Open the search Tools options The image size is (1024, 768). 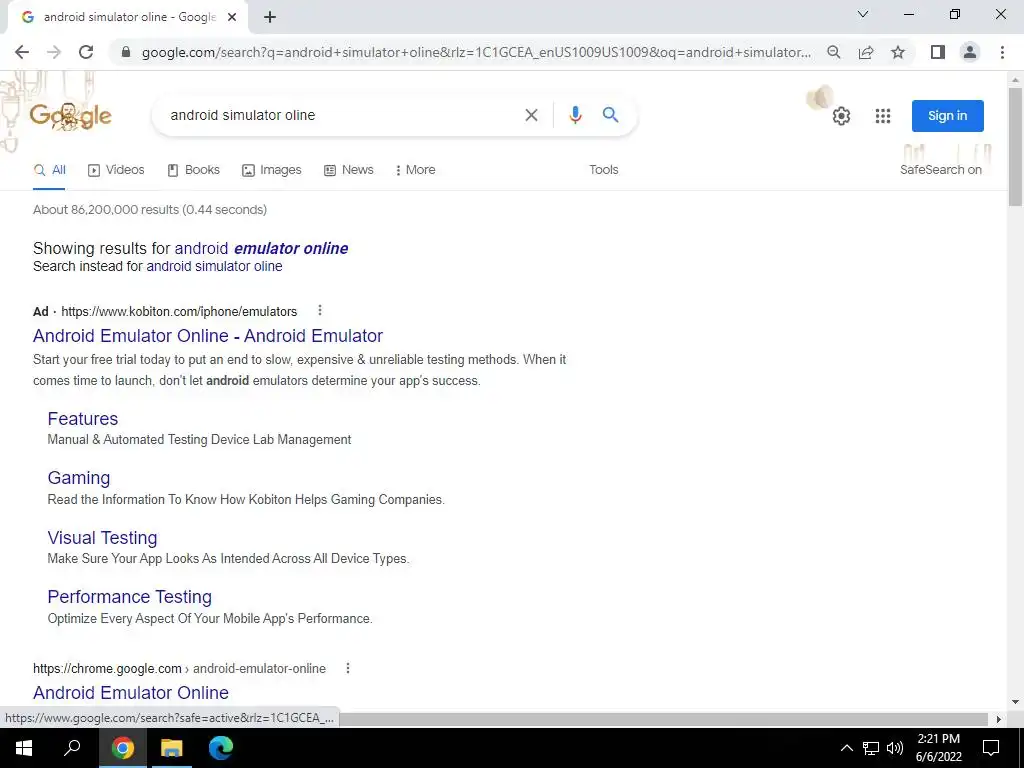(603, 170)
